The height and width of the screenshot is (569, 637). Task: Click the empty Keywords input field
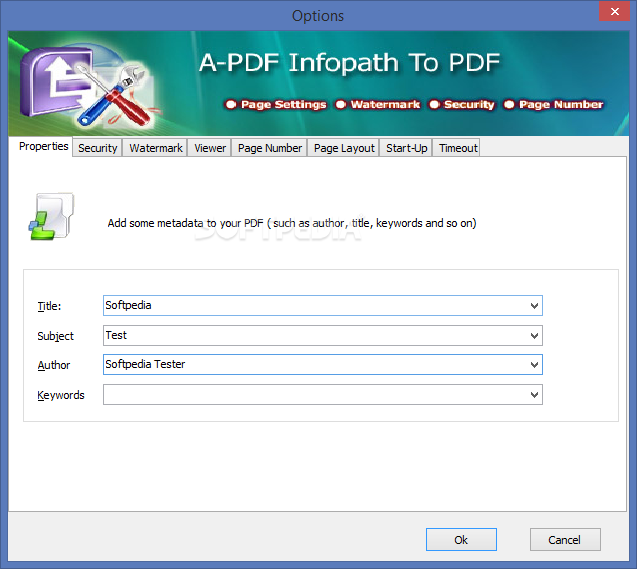pos(323,394)
